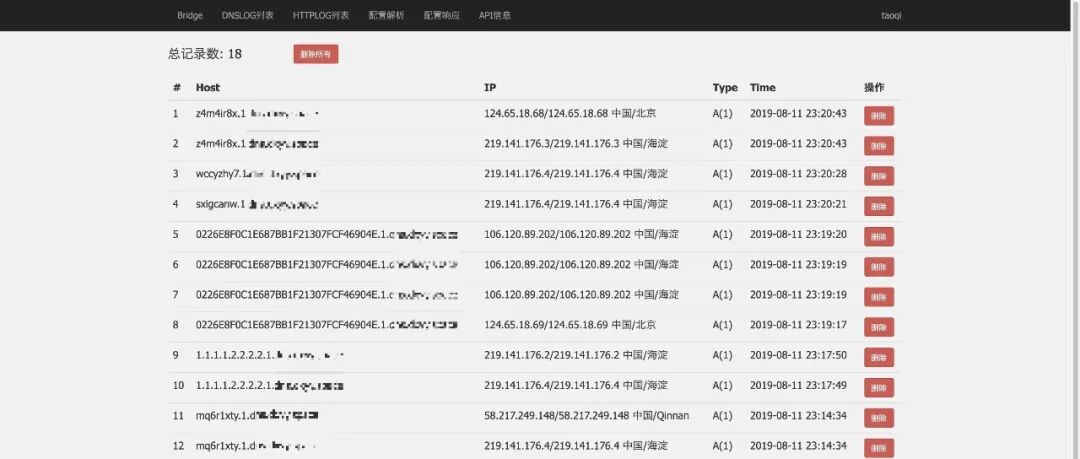Remove row 3 wccyzhy7 record
This screenshot has height=459, width=1080.
click(x=879, y=176)
